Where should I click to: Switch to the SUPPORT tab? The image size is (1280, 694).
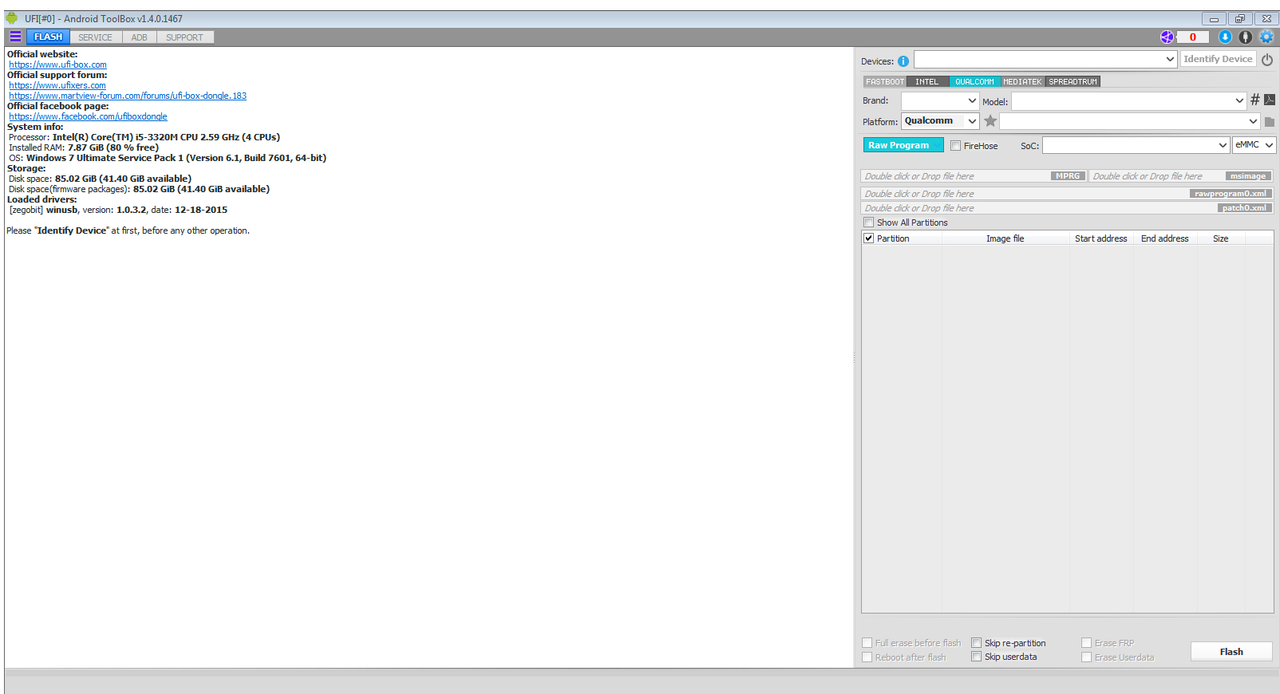(184, 37)
